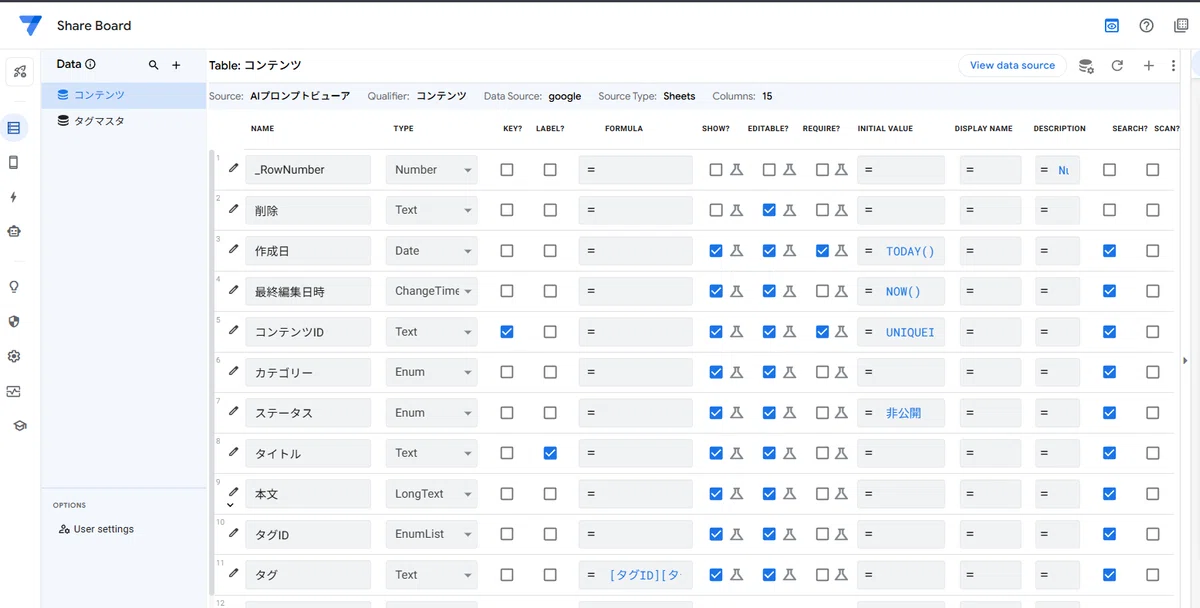Edit the name field コンテンツID

(x=308, y=332)
